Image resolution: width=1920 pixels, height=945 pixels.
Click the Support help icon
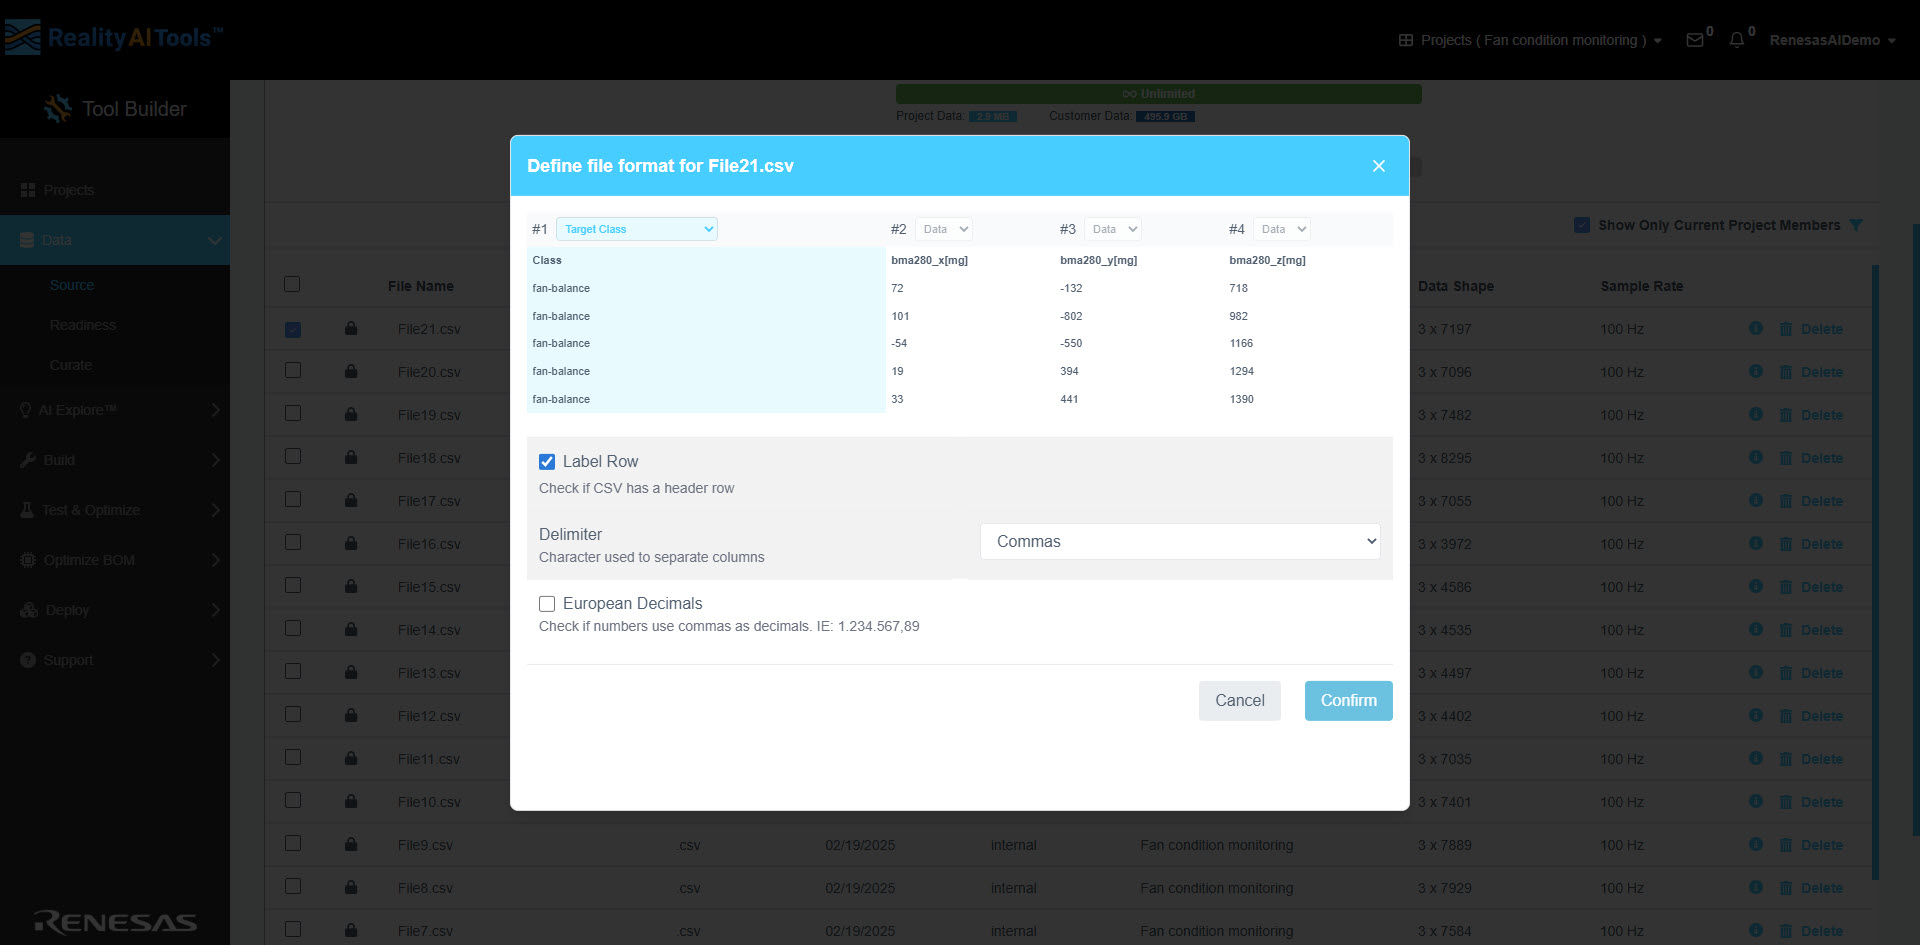25,660
